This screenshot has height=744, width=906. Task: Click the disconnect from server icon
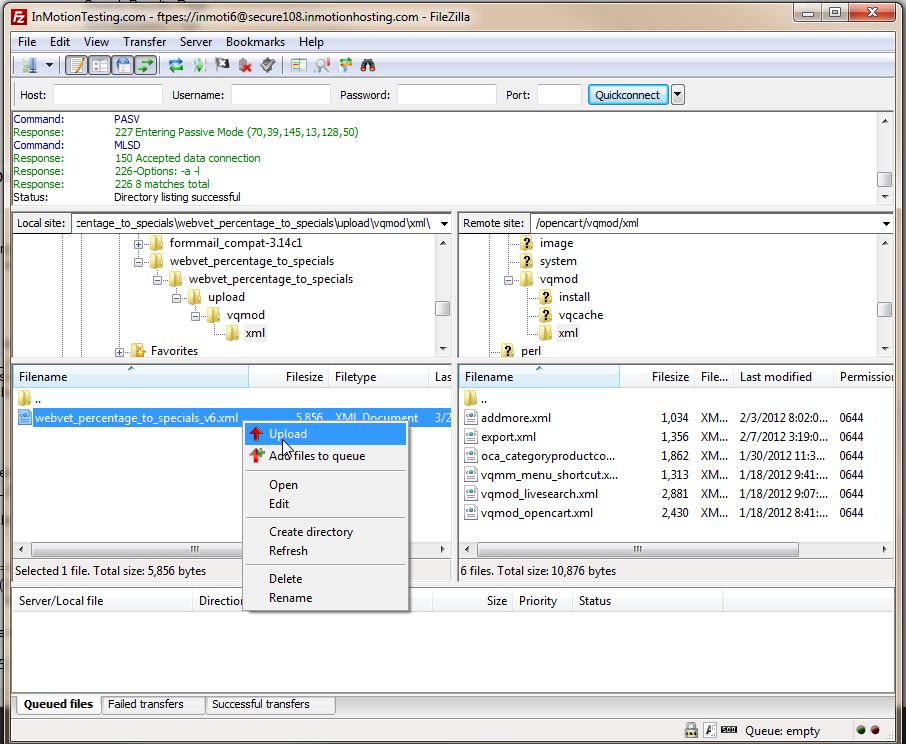pos(244,66)
